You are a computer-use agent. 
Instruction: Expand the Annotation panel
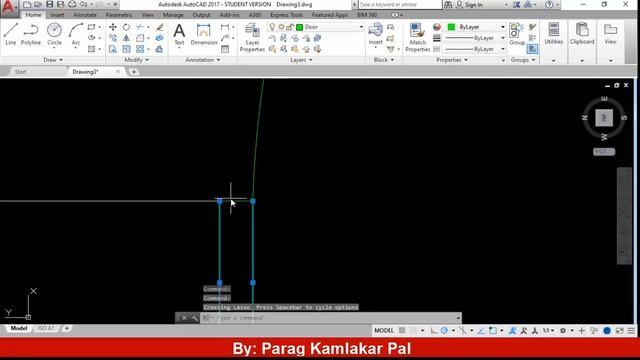pos(202,60)
